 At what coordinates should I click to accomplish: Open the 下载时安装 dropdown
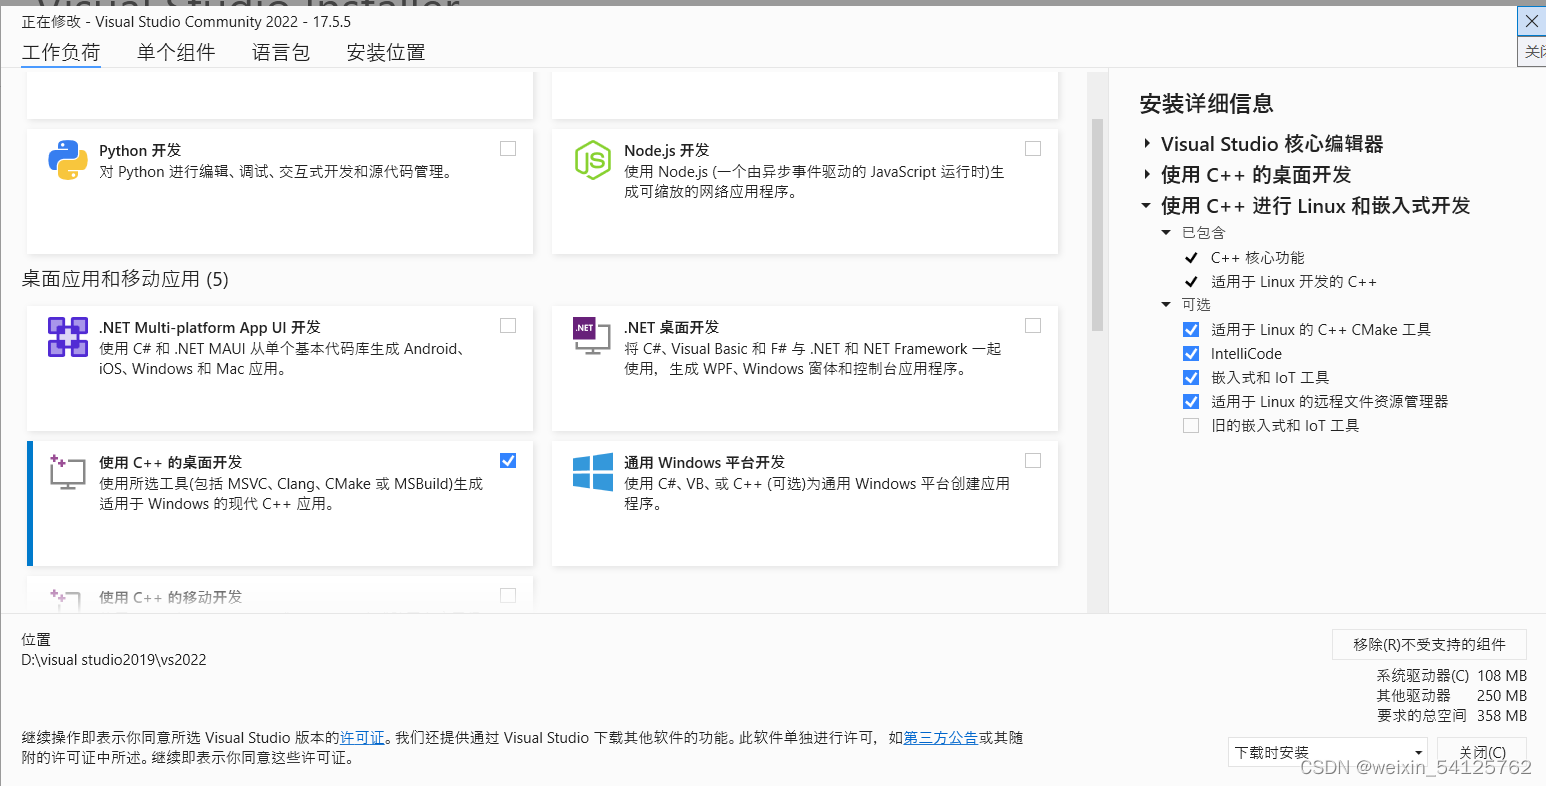[x=1328, y=752]
